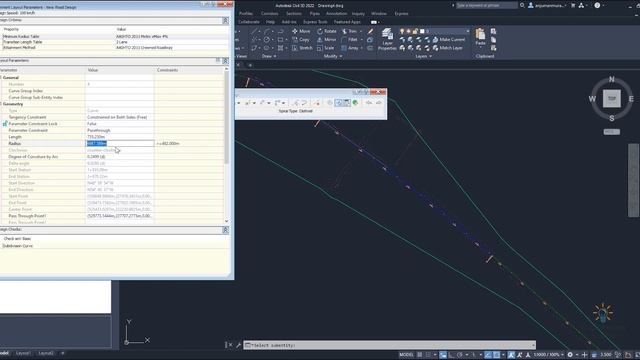Toggle object snap in status bar
Image resolution: width=640 pixels, height=360 pixels.
[x=496, y=355]
